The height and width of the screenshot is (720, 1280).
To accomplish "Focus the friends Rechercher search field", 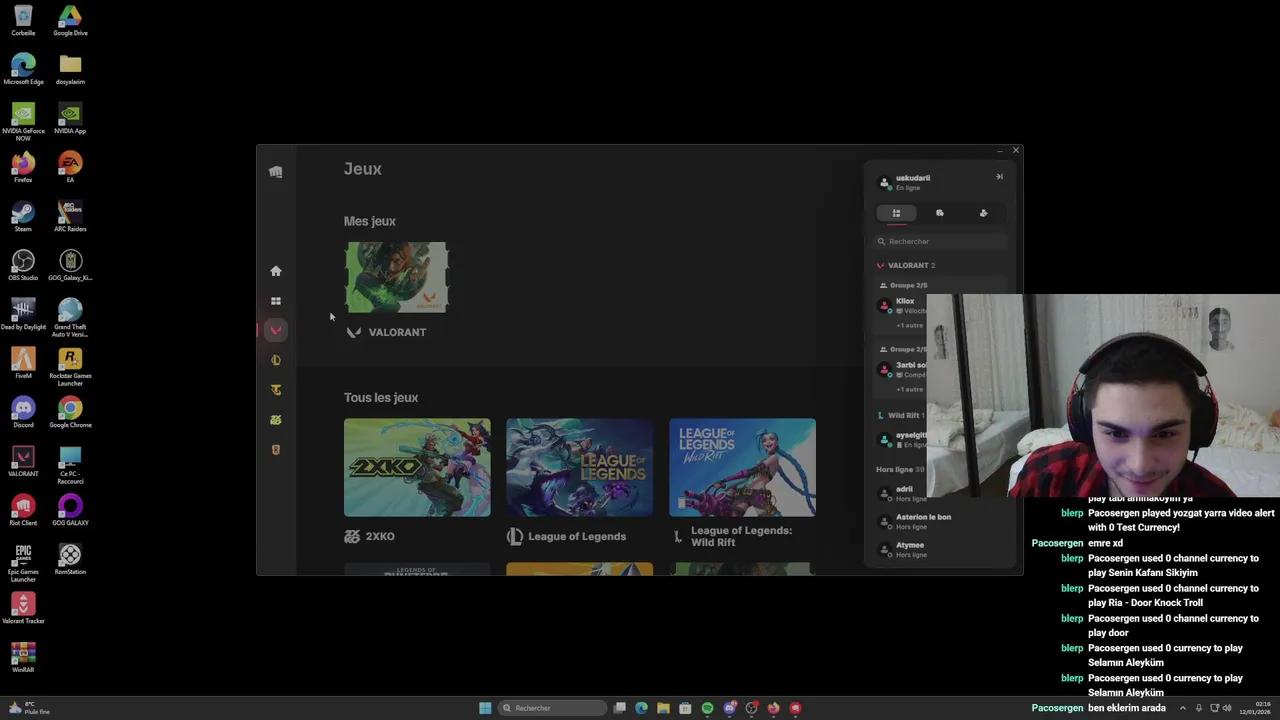I will 940,241.
